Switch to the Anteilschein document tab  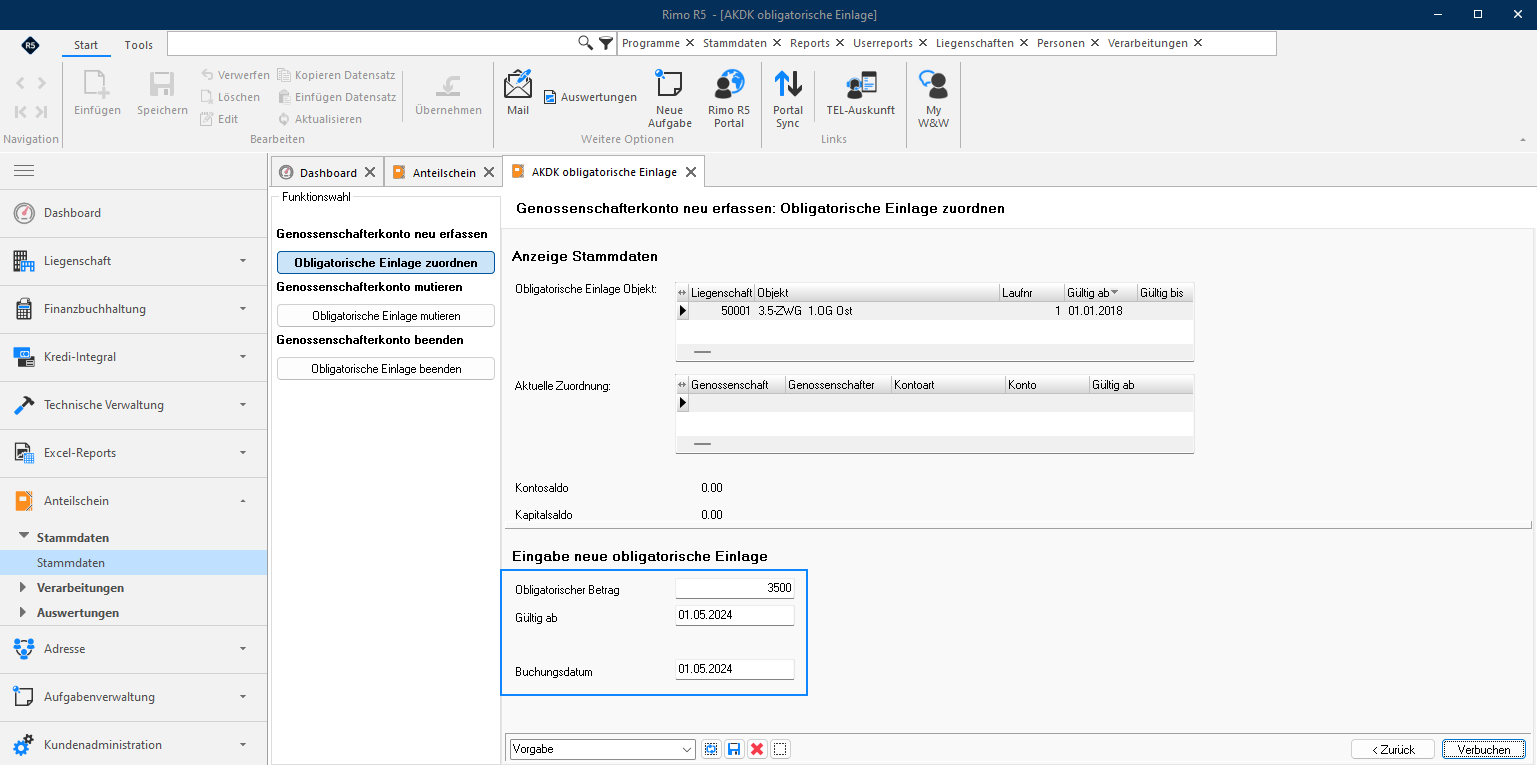click(x=444, y=173)
